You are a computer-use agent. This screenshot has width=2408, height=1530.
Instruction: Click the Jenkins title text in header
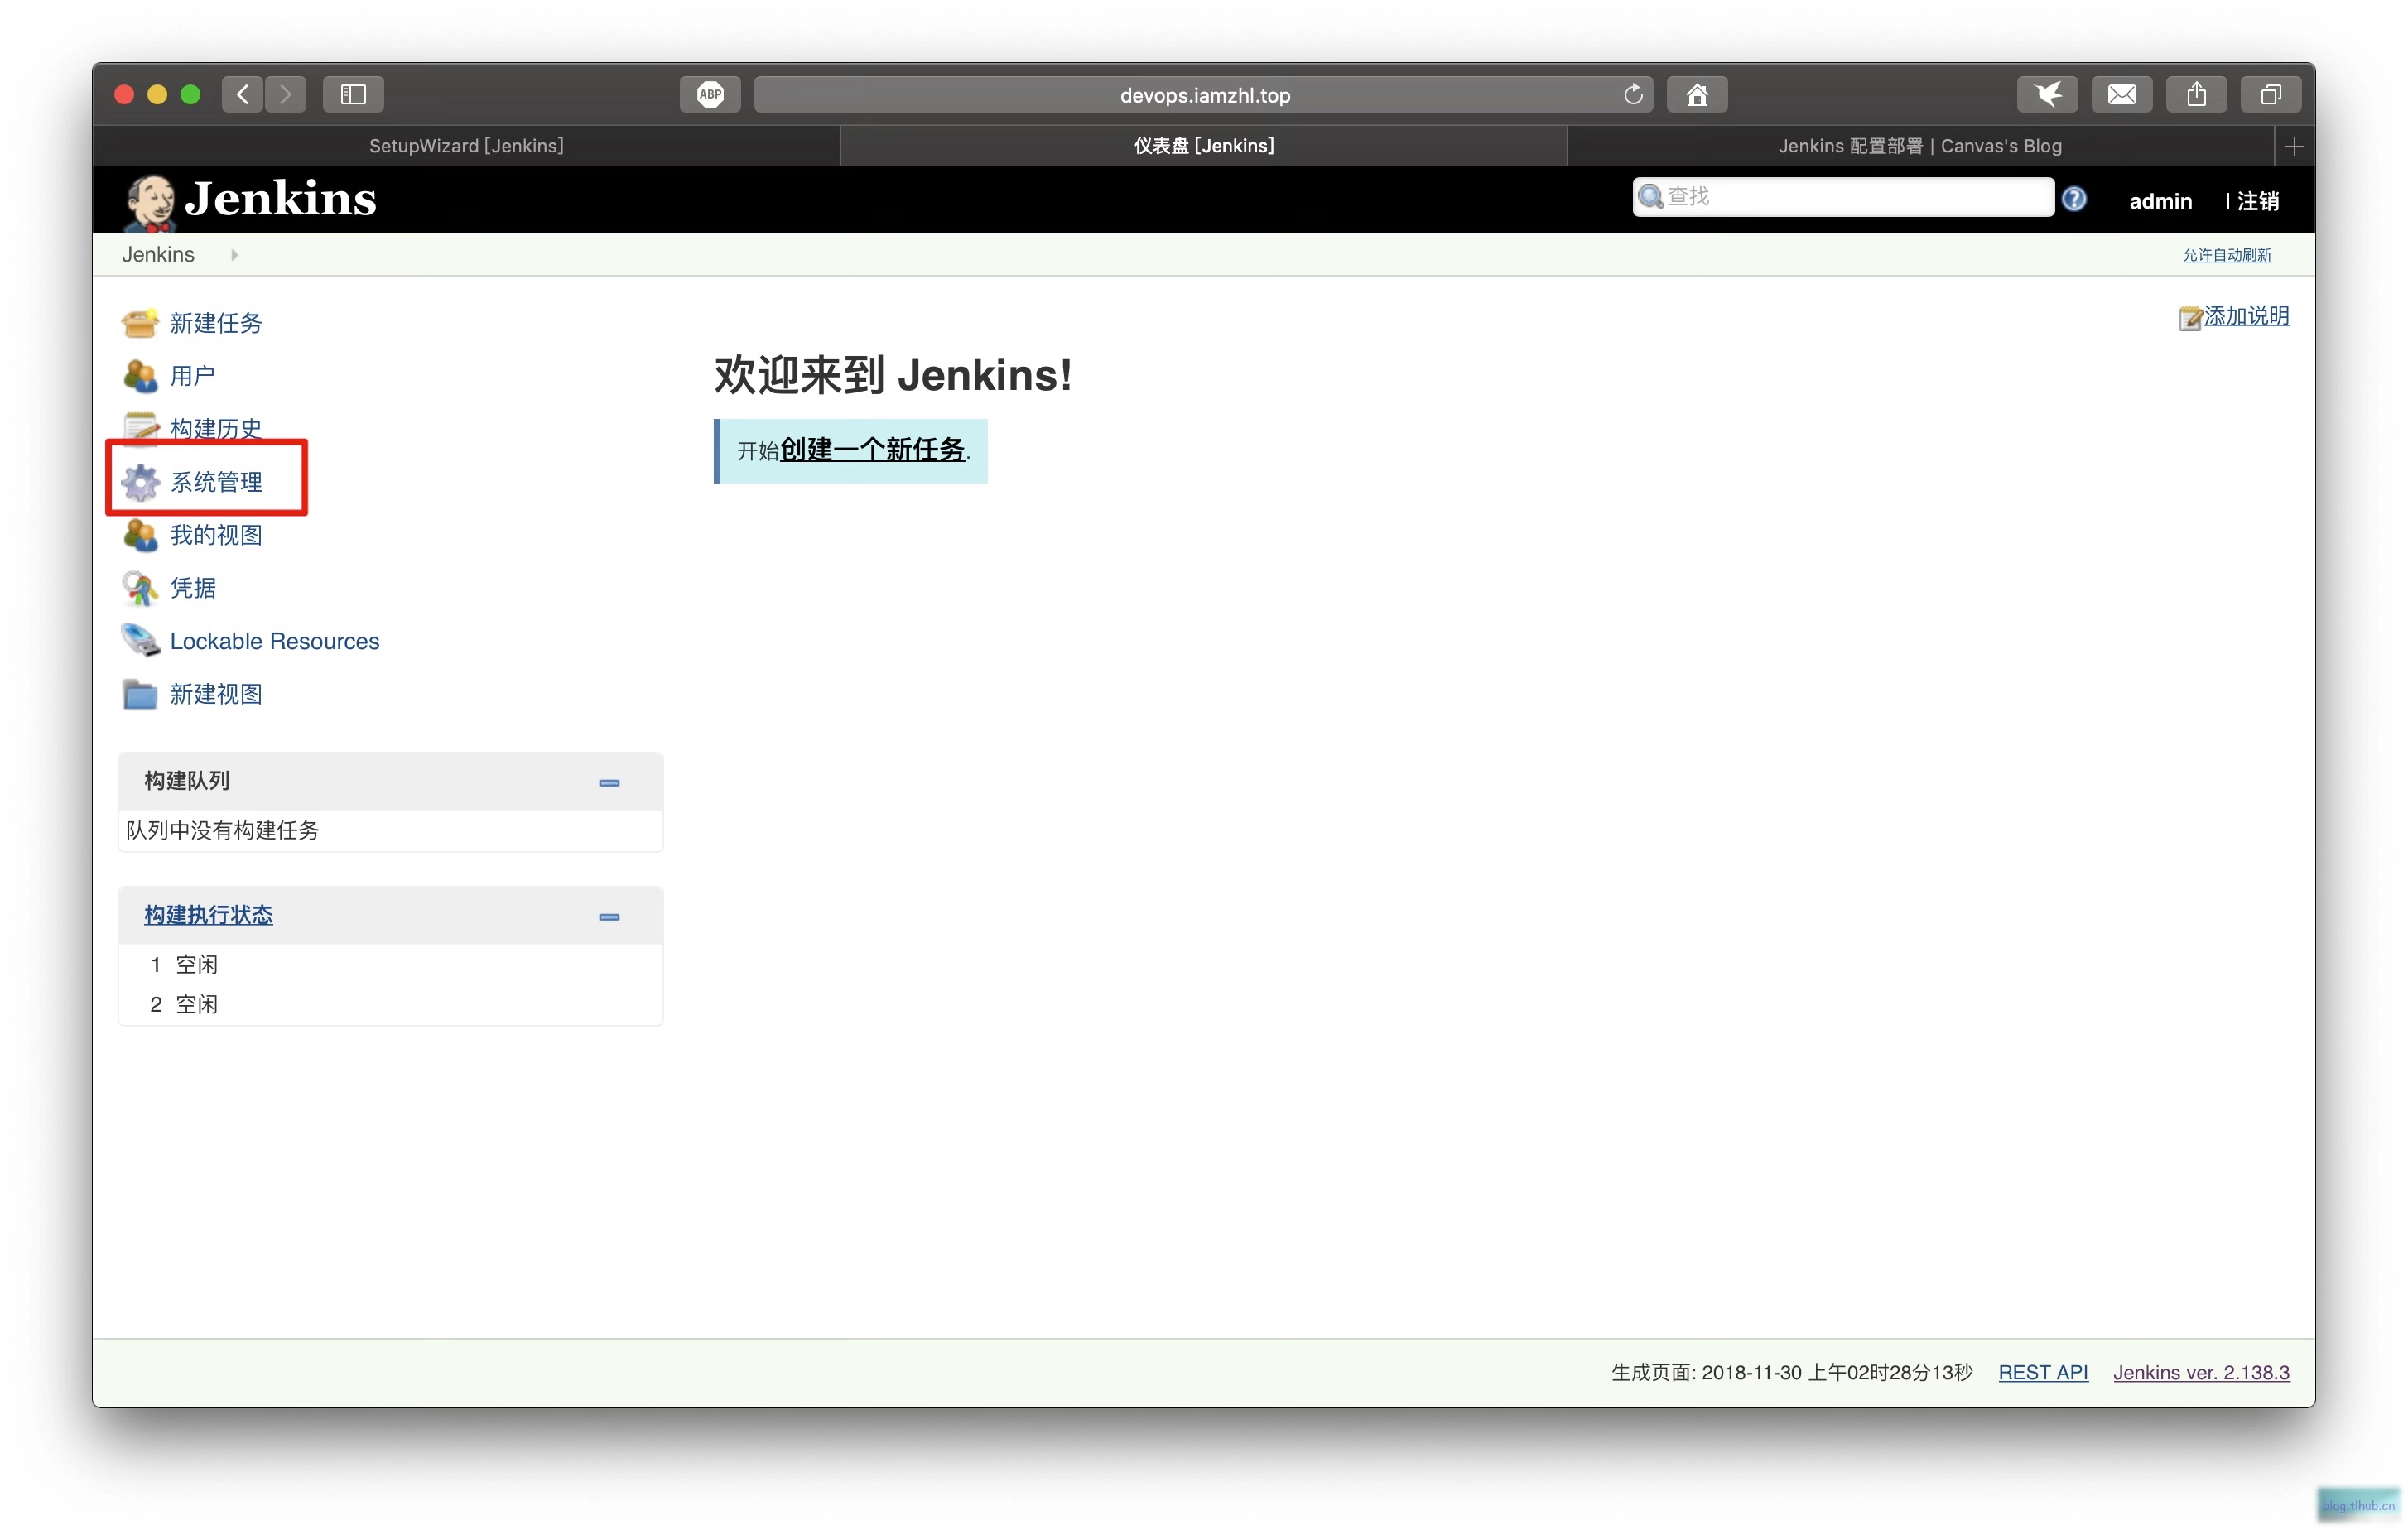click(280, 198)
